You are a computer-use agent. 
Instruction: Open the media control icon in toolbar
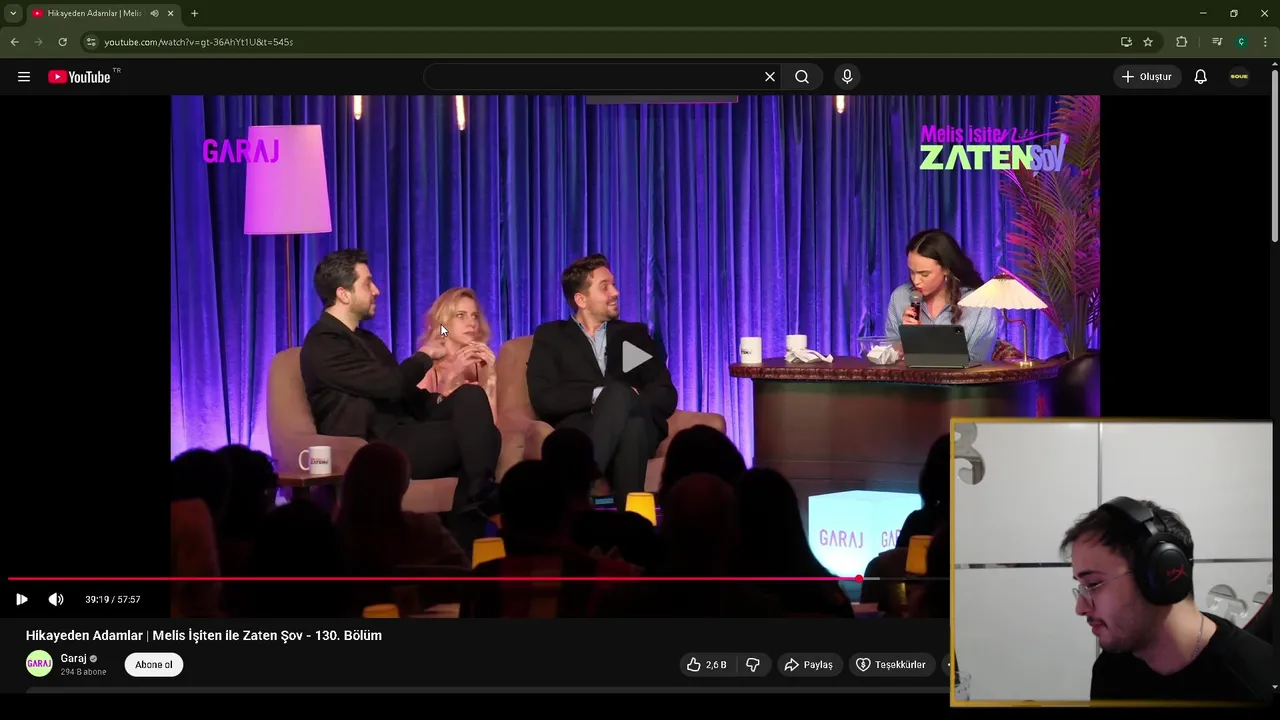(1216, 42)
